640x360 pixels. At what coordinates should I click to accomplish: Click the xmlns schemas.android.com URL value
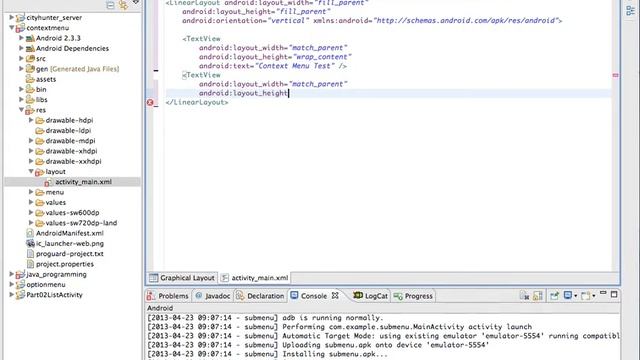466,20
